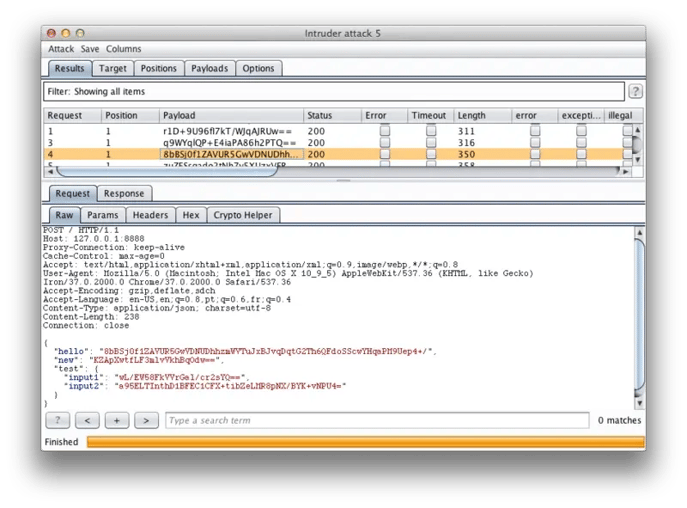687x508 pixels.
Task: Open the Save menu
Action: tap(90, 48)
